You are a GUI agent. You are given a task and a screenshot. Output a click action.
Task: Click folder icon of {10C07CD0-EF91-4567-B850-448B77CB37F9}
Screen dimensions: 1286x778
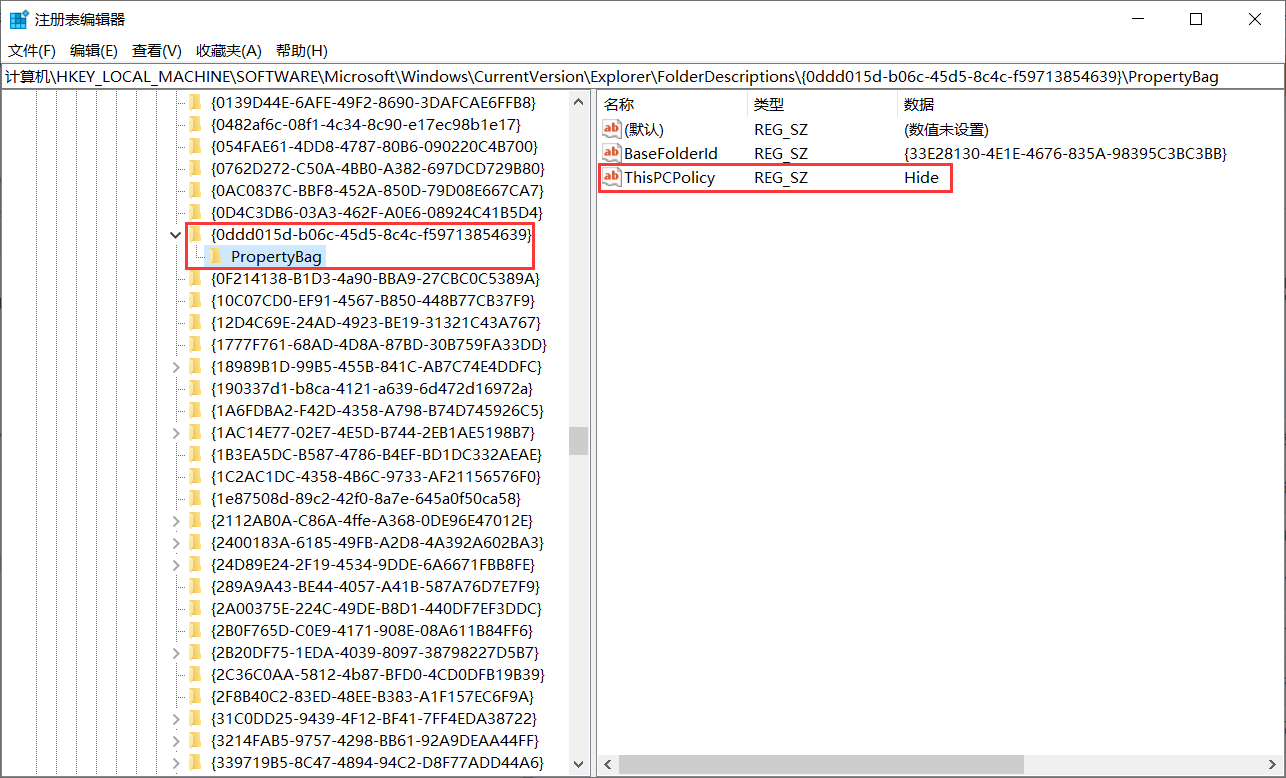197,300
